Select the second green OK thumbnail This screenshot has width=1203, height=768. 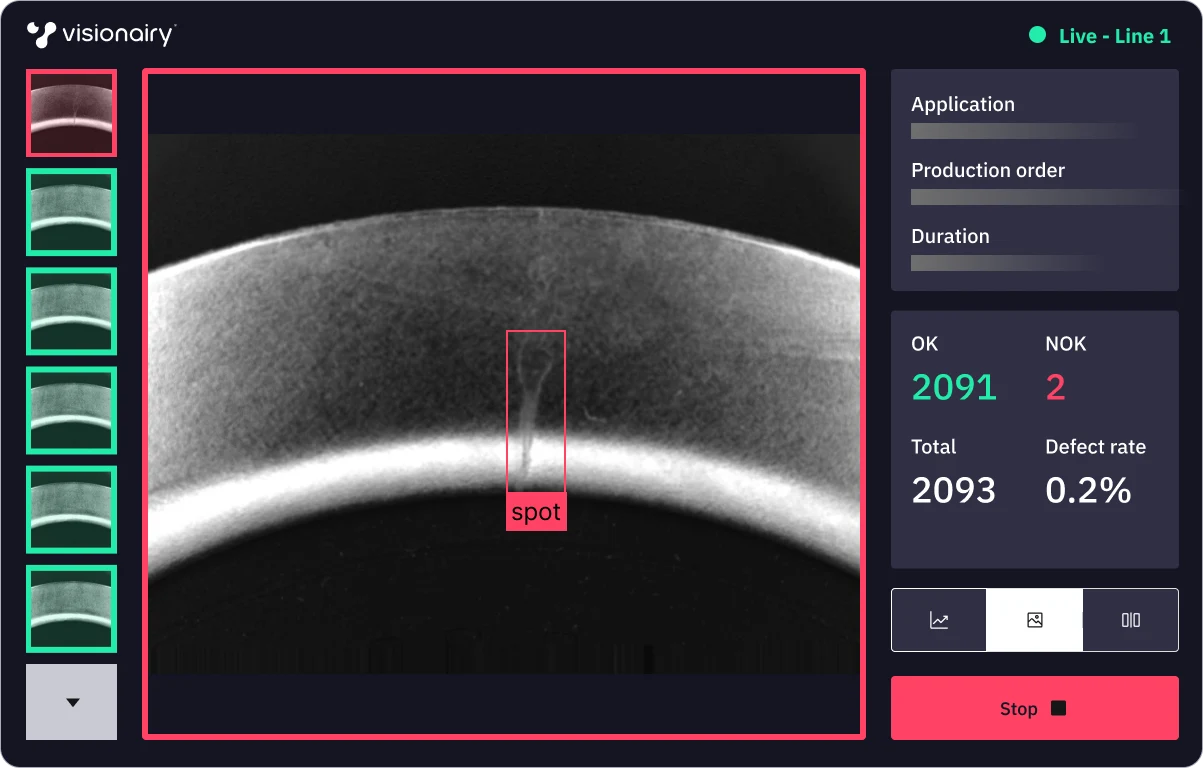tap(71, 311)
